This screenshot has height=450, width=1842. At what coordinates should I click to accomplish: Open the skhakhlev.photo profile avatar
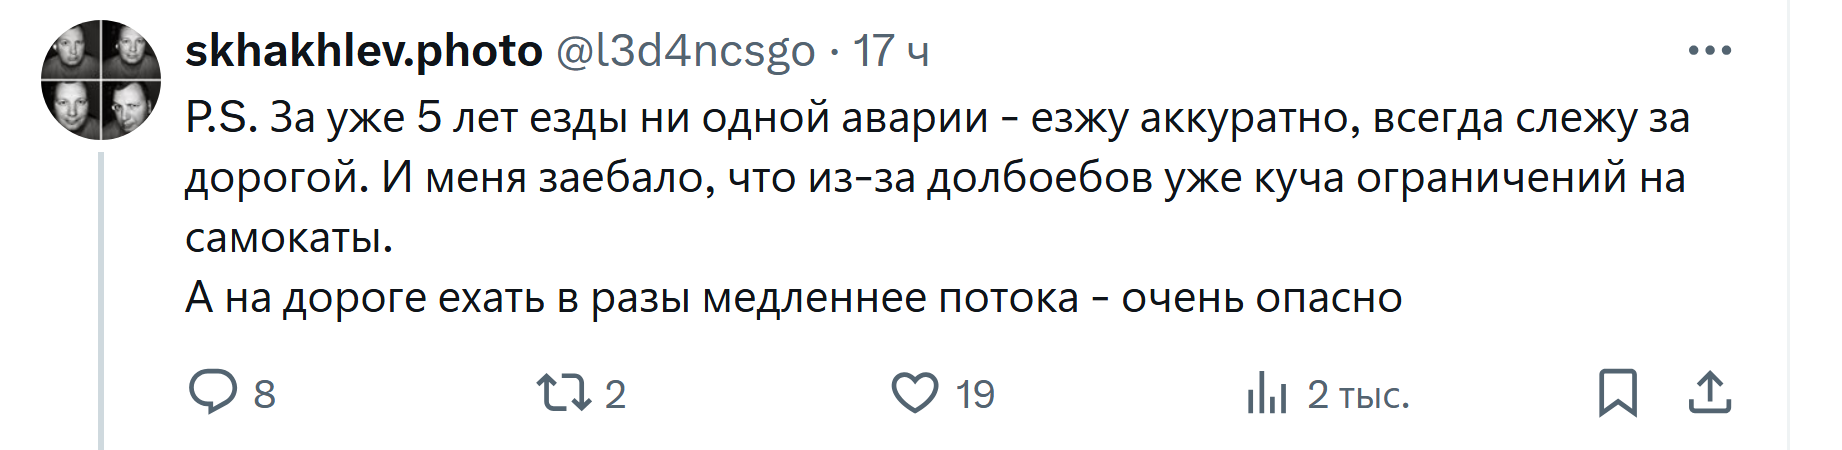click(x=101, y=79)
